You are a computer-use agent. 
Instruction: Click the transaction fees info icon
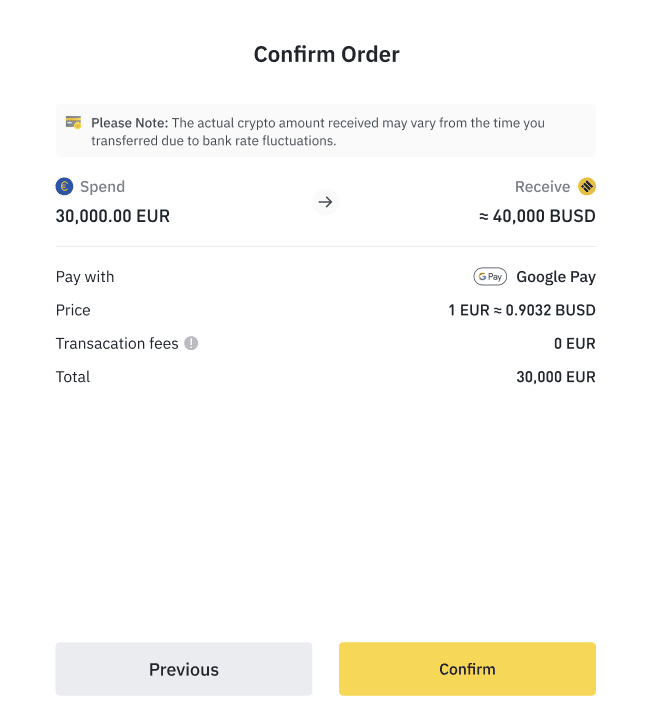pyautogui.click(x=191, y=343)
